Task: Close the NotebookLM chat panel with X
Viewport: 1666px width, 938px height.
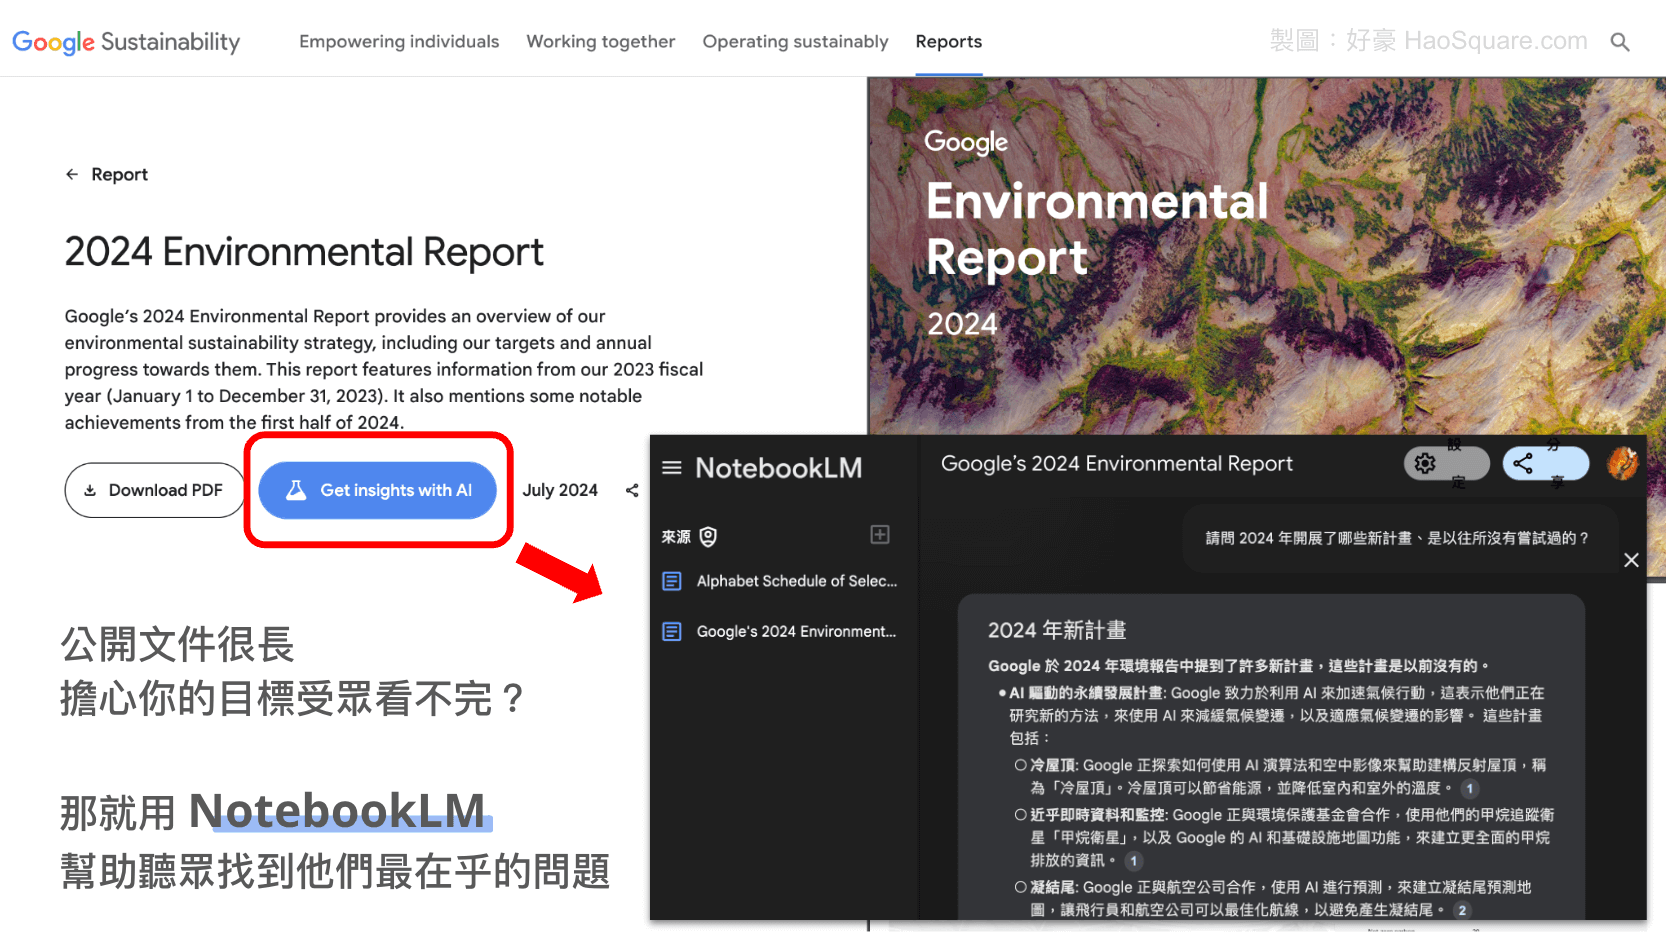Action: [1631, 560]
